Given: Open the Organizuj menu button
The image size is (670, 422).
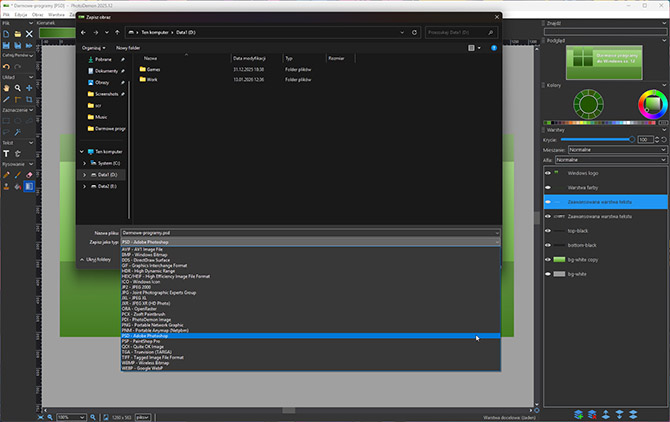Looking at the screenshot, I should (x=93, y=47).
